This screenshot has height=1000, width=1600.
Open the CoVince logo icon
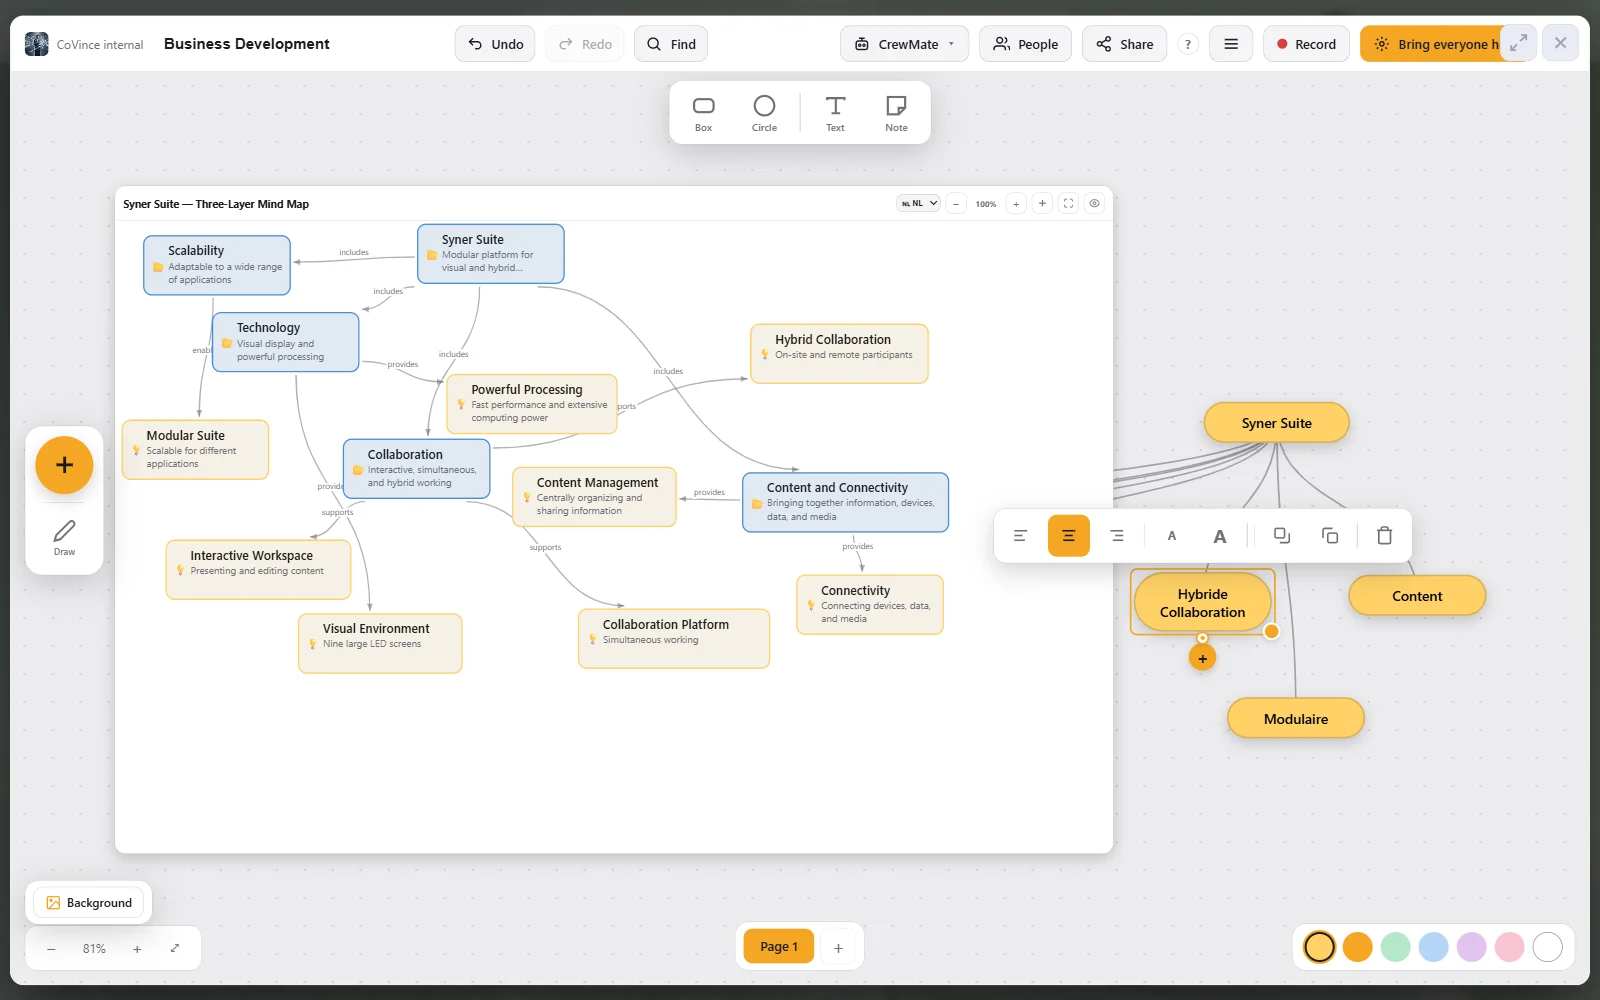37,44
